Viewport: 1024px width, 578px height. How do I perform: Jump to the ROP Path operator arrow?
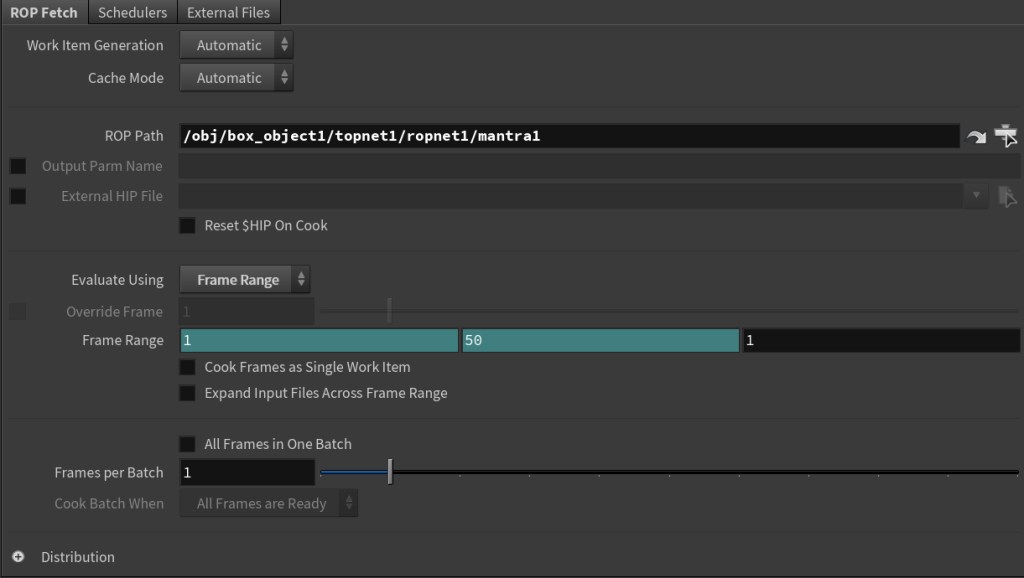(x=977, y=137)
